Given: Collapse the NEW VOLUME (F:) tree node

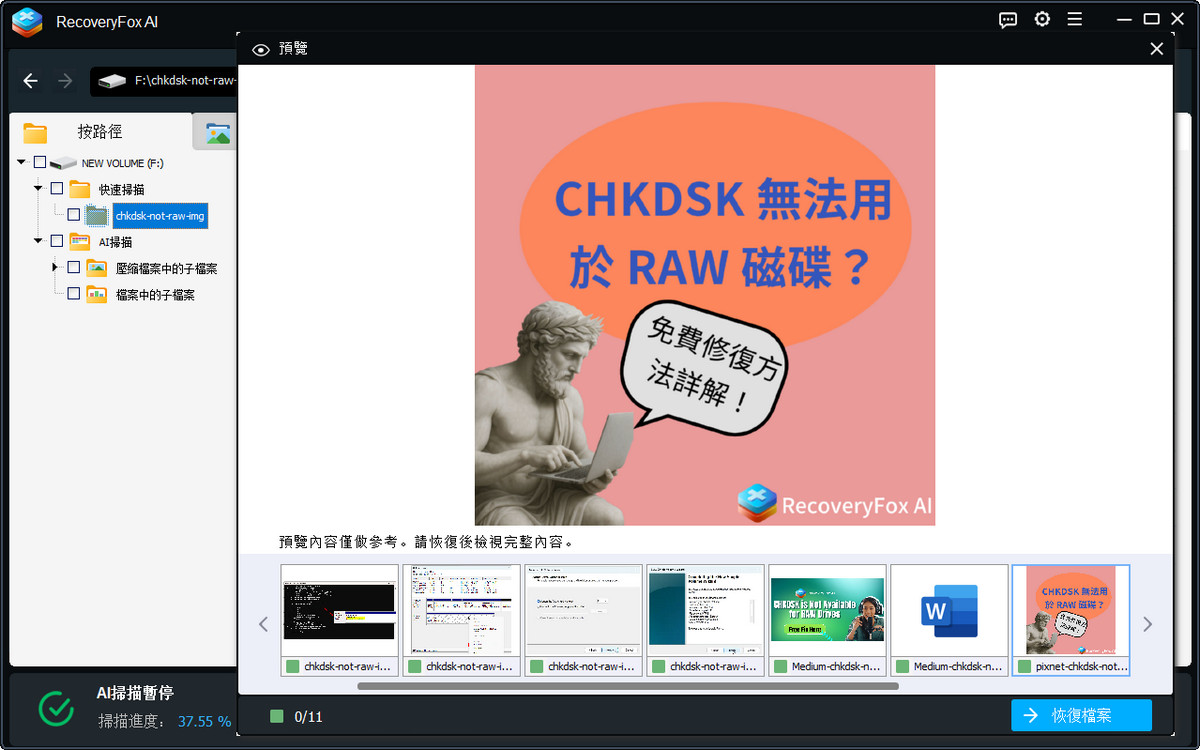Looking at the screenshot, I should click(x=21, y=162).
